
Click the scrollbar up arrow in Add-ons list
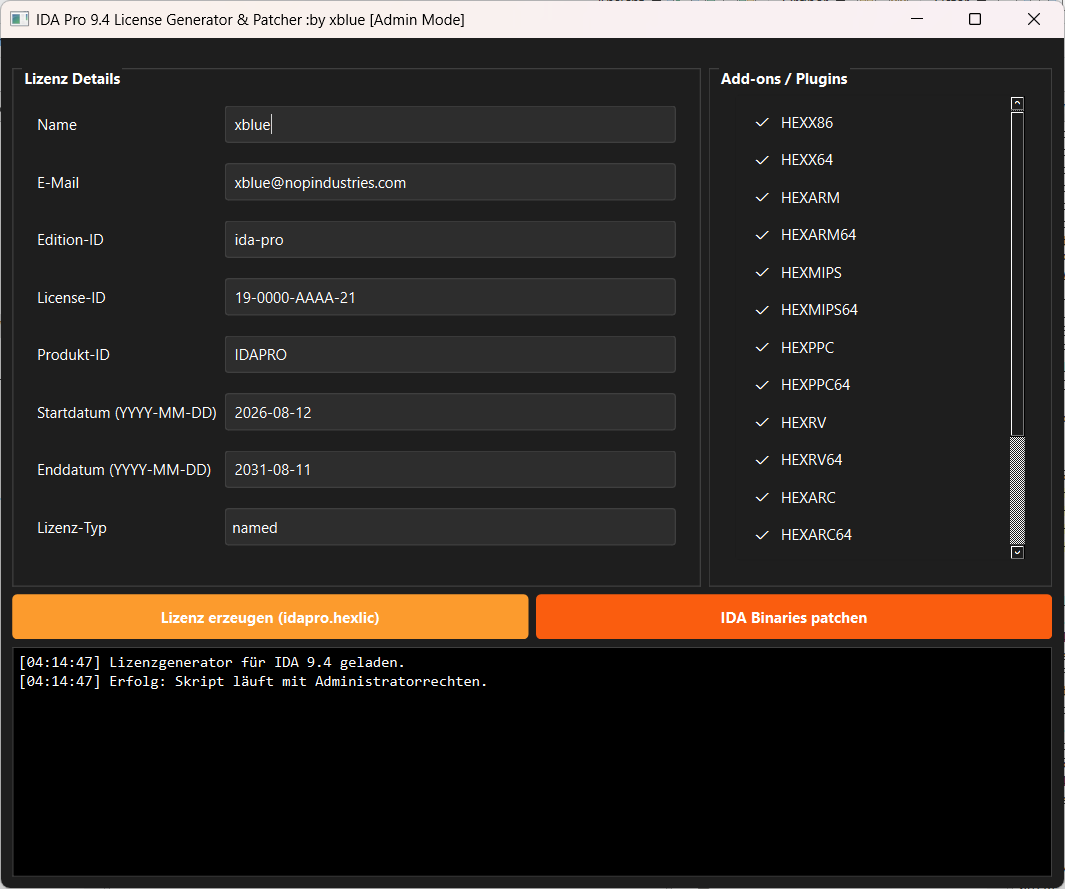point(1017,103)
